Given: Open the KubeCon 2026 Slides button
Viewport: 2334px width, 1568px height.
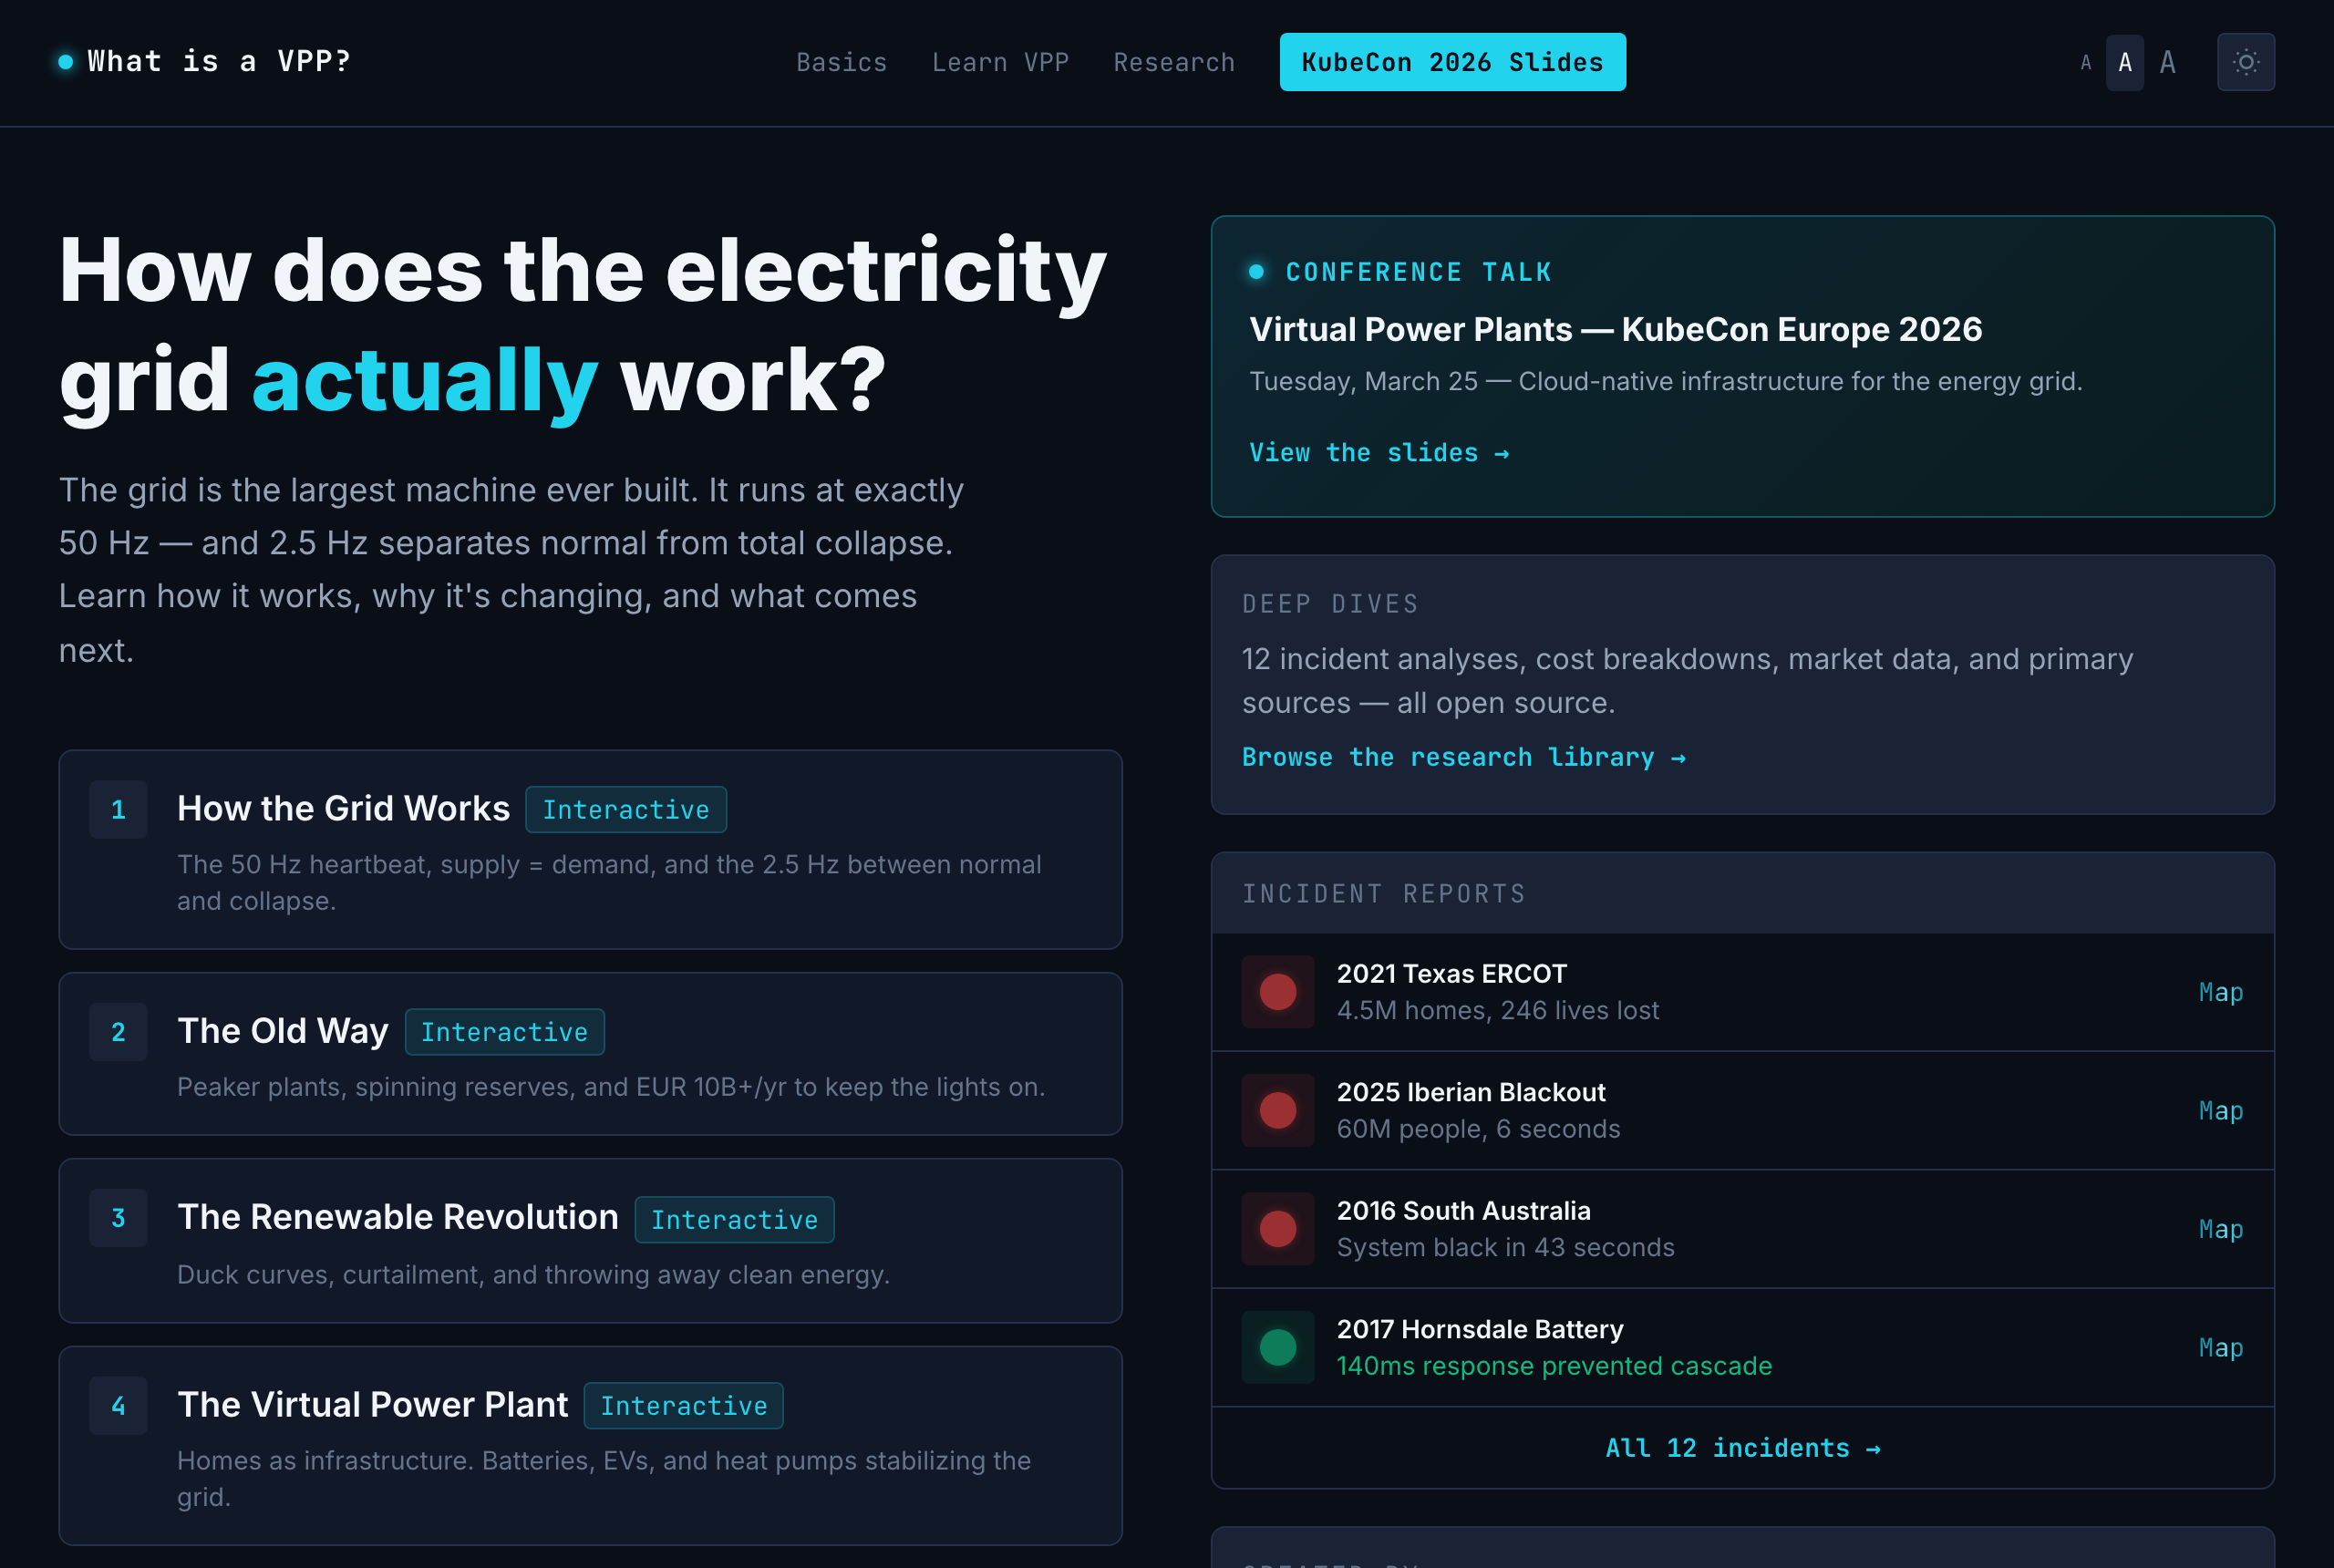Looking at the screenshot, I should pos(1452,62).
